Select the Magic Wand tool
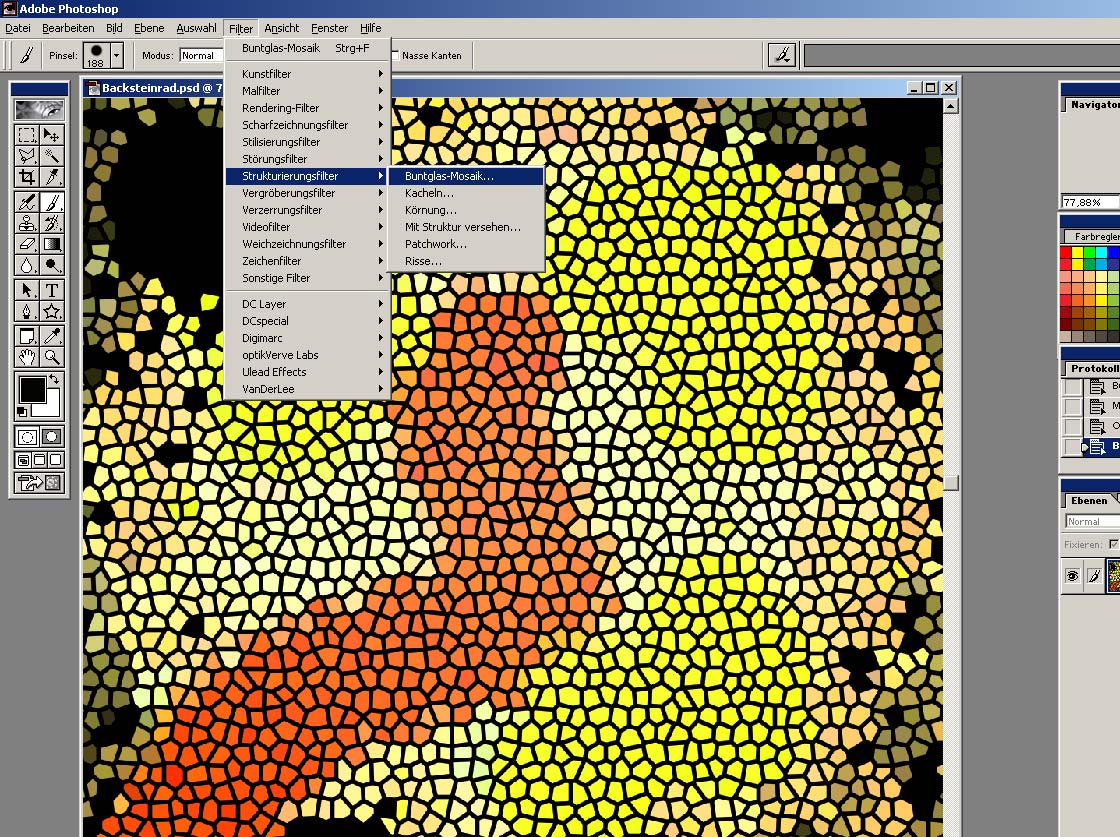The width and height of the screenshot is (1120, 837). [51, 156]
